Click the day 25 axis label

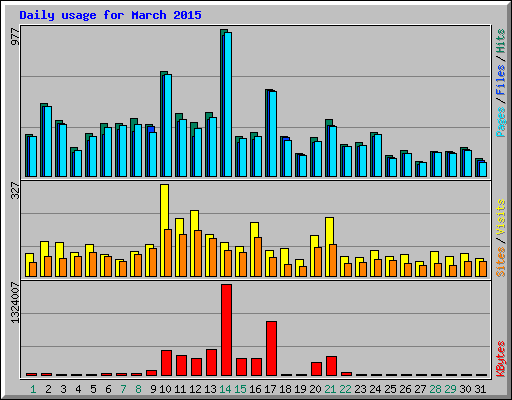(x=390, y=389)
